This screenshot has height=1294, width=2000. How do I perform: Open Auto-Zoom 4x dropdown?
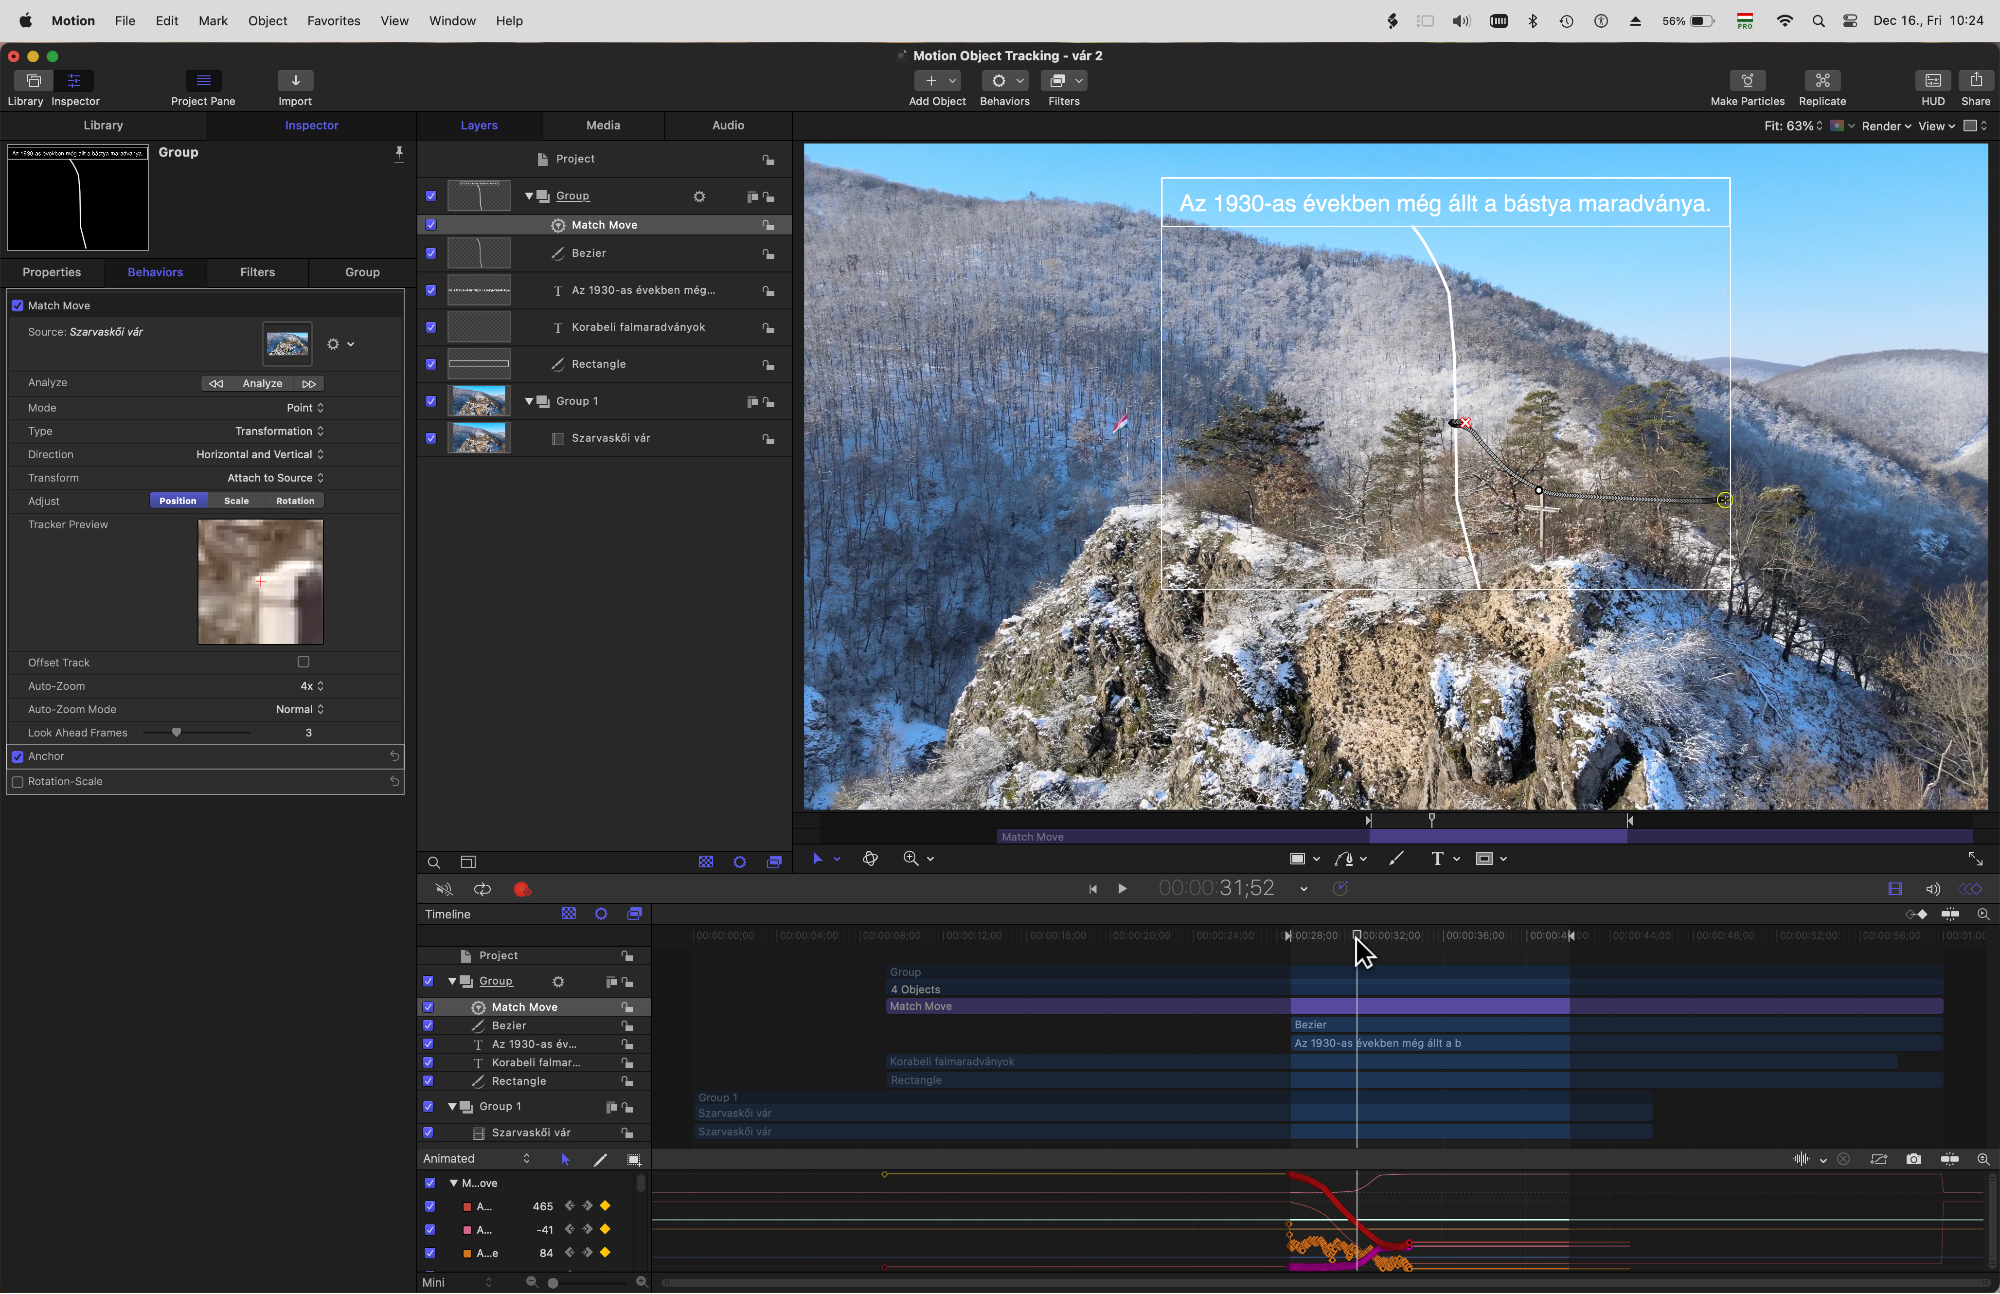(312, 687)
